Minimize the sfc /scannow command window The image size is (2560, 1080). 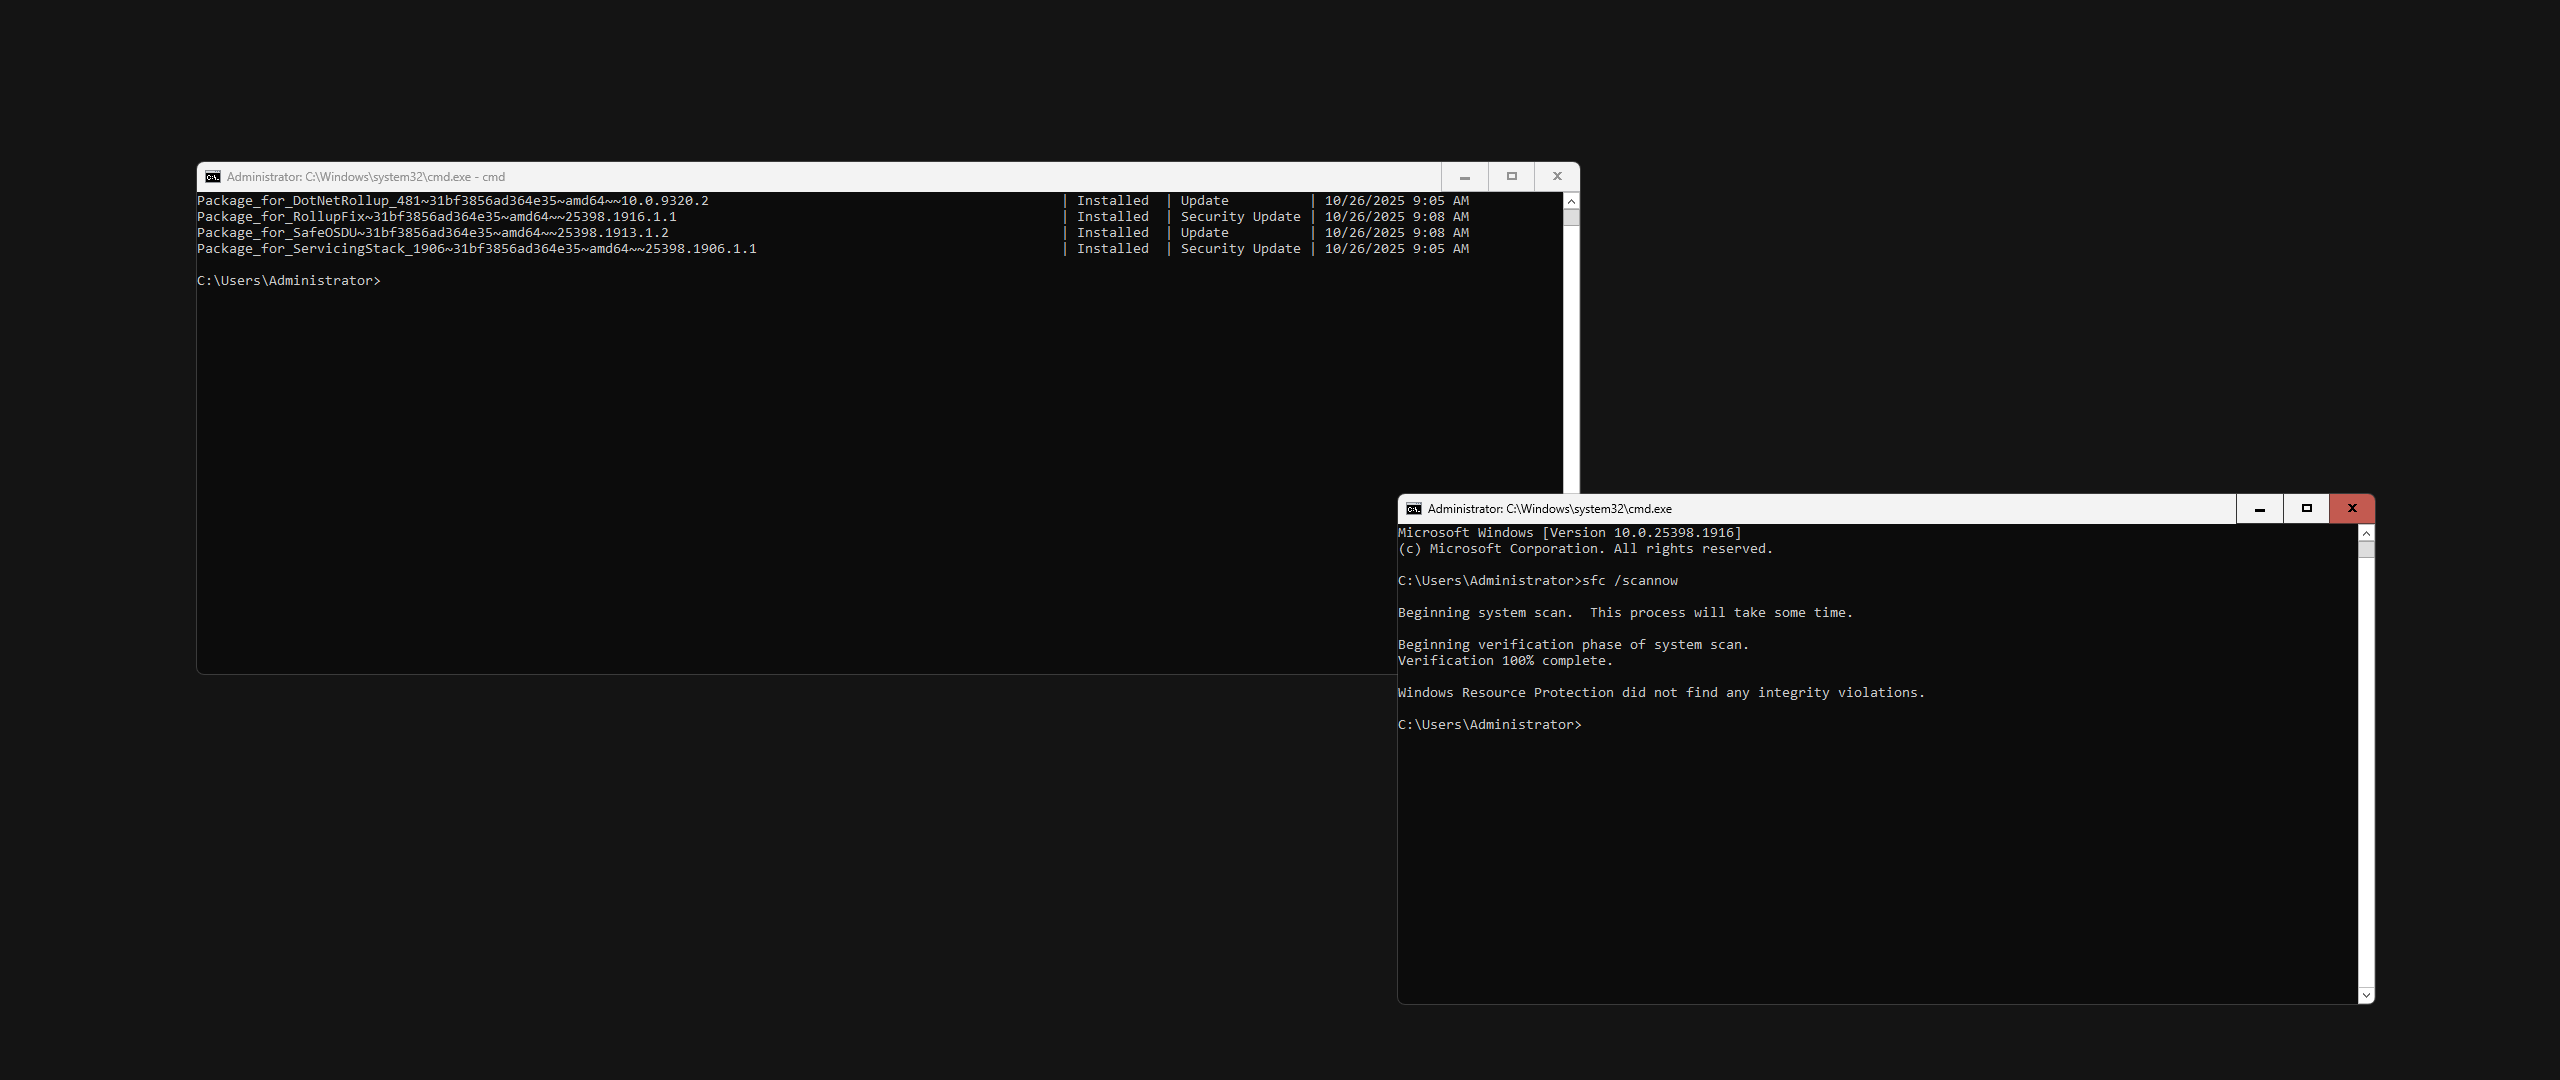tap(2260, 509)
